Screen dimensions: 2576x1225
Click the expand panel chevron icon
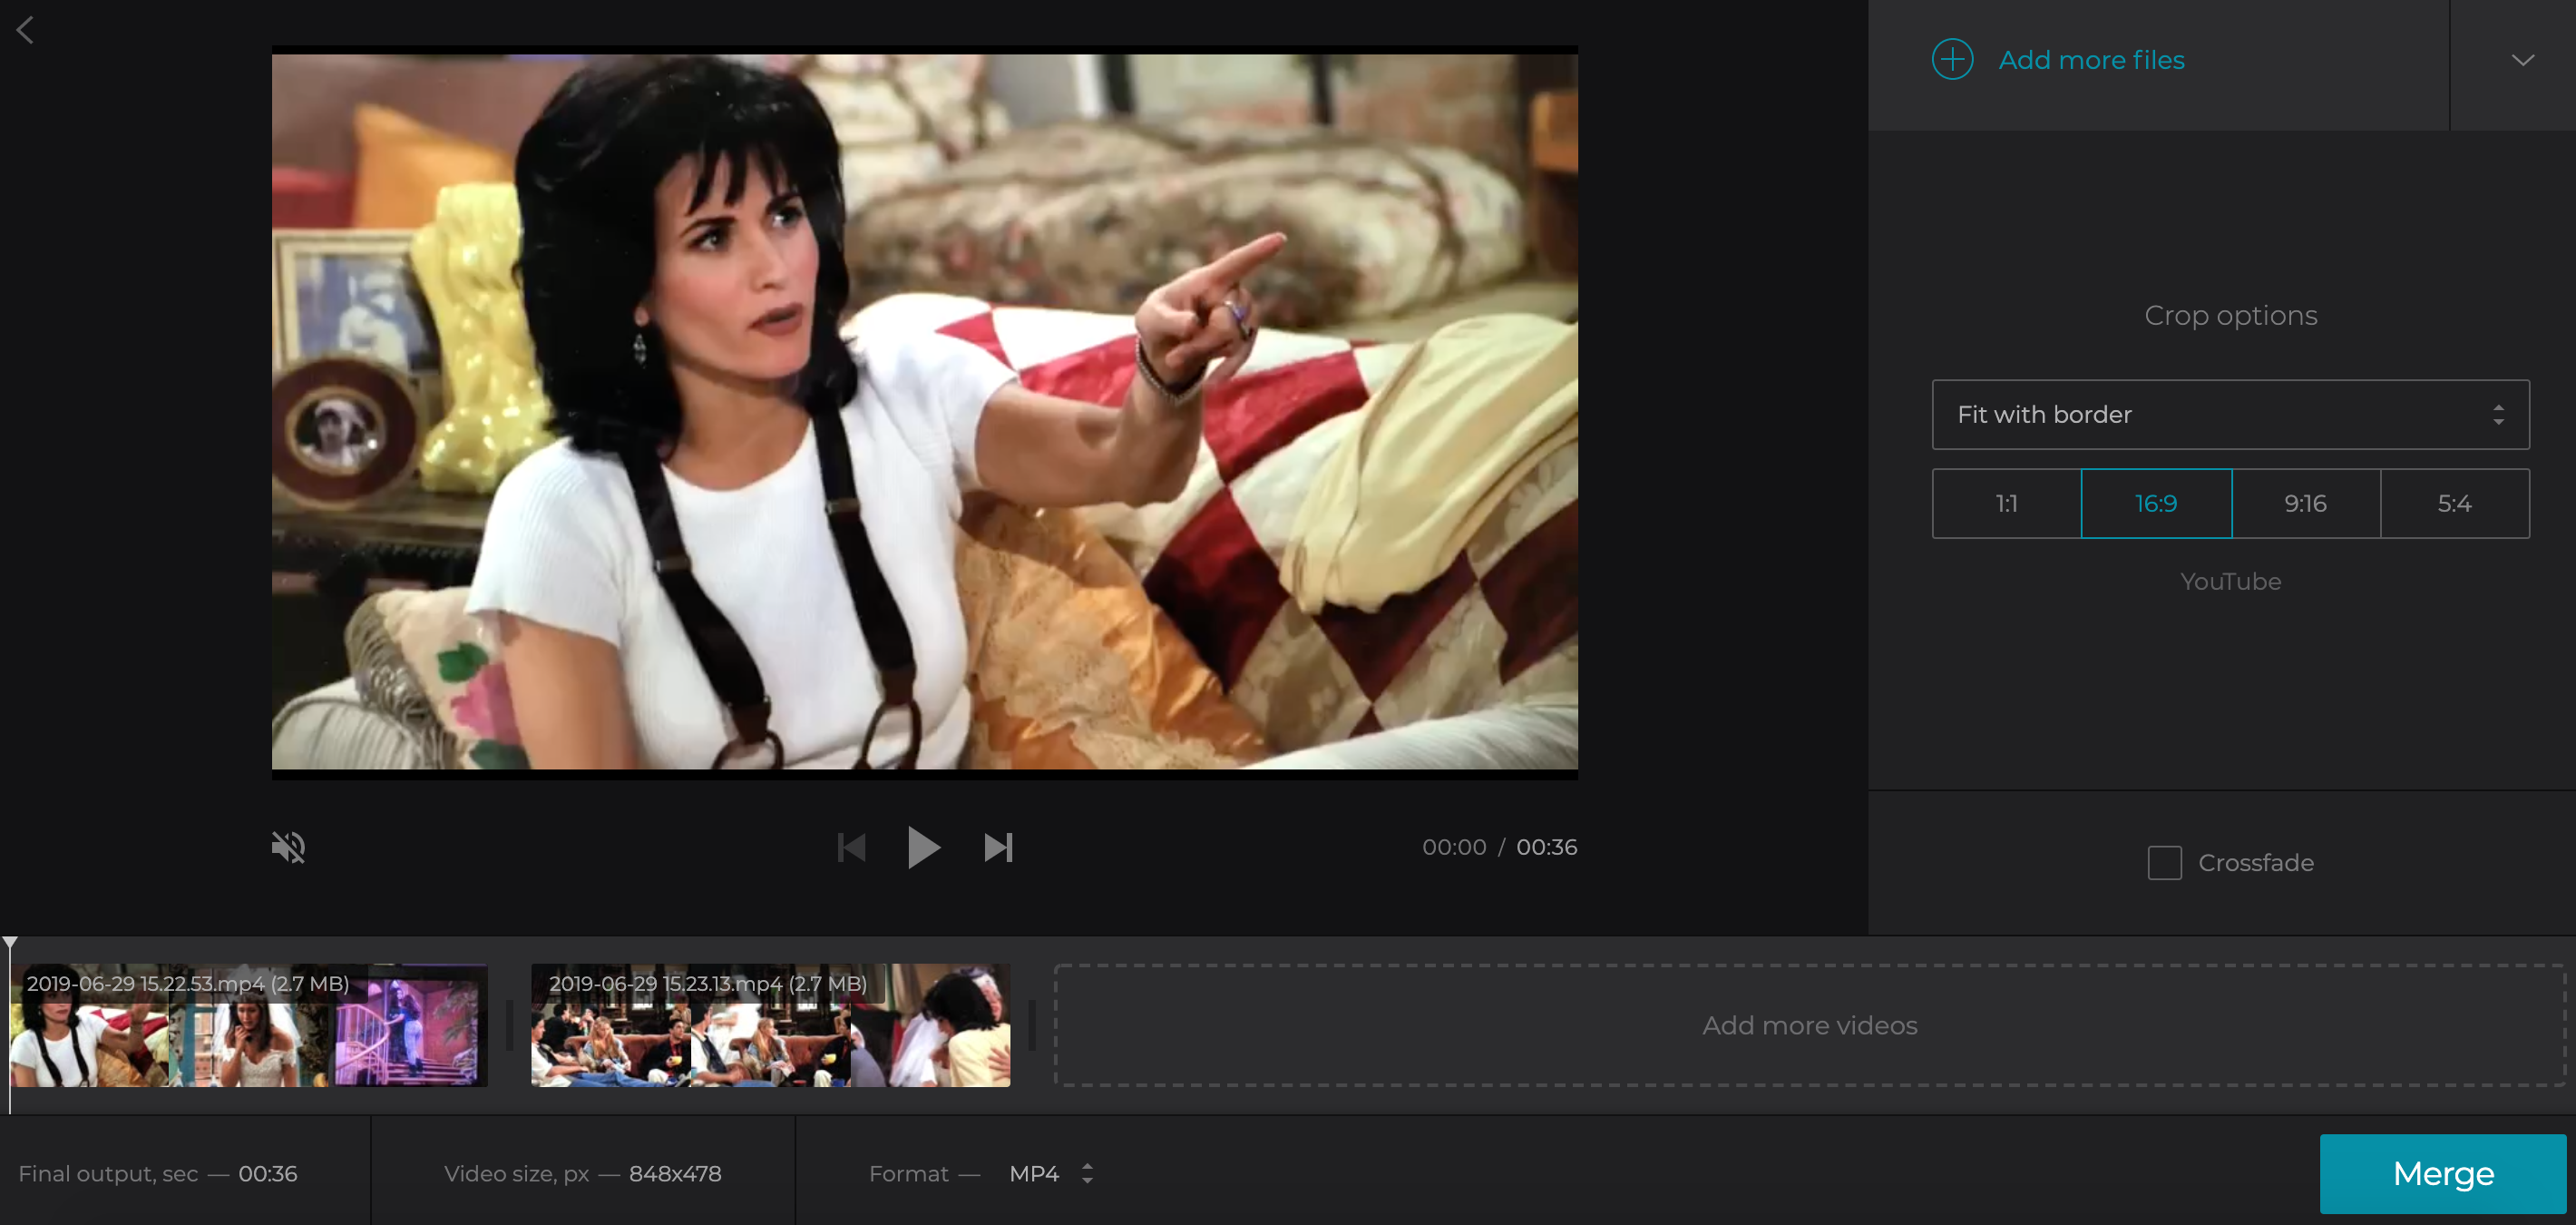point(2523,61)
